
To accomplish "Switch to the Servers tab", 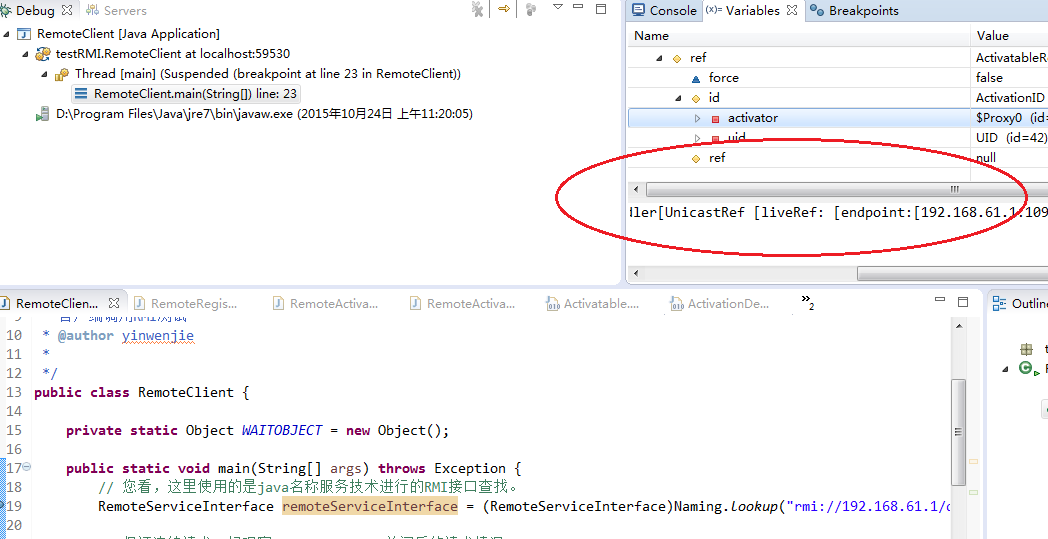I will pos(116,11).
